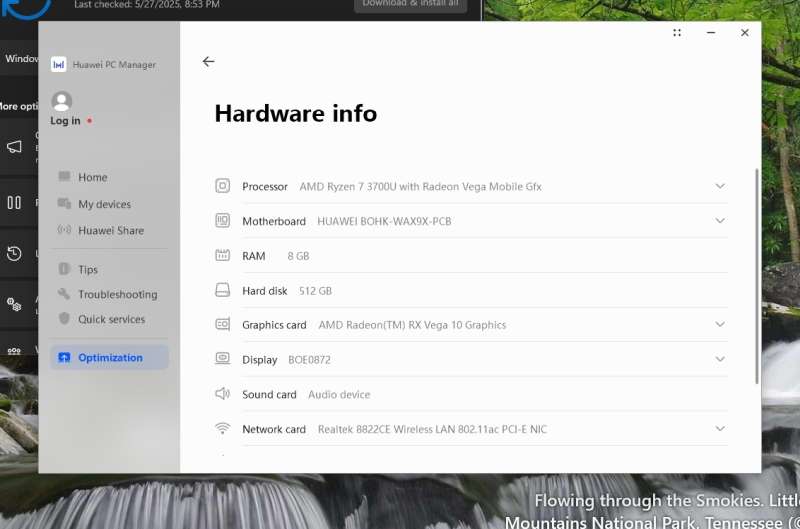This screenshot has width=800, height=529.
Task: Expand the Network card details chevron
Action: [720, 429]
